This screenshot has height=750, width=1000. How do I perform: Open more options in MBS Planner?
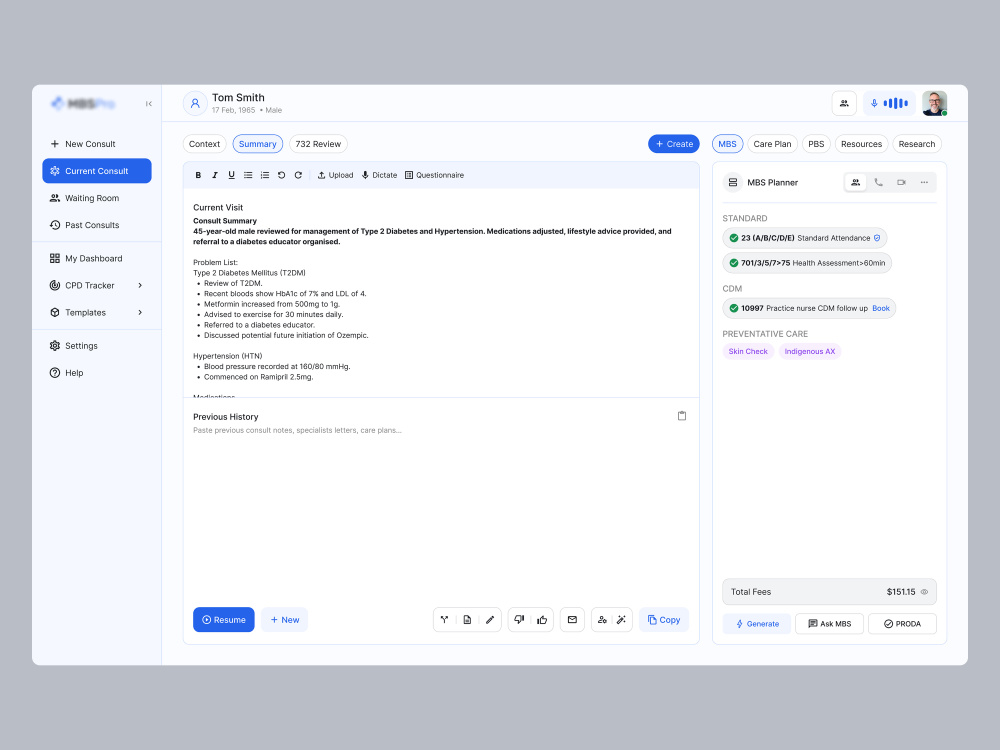[x=924, y=182]
